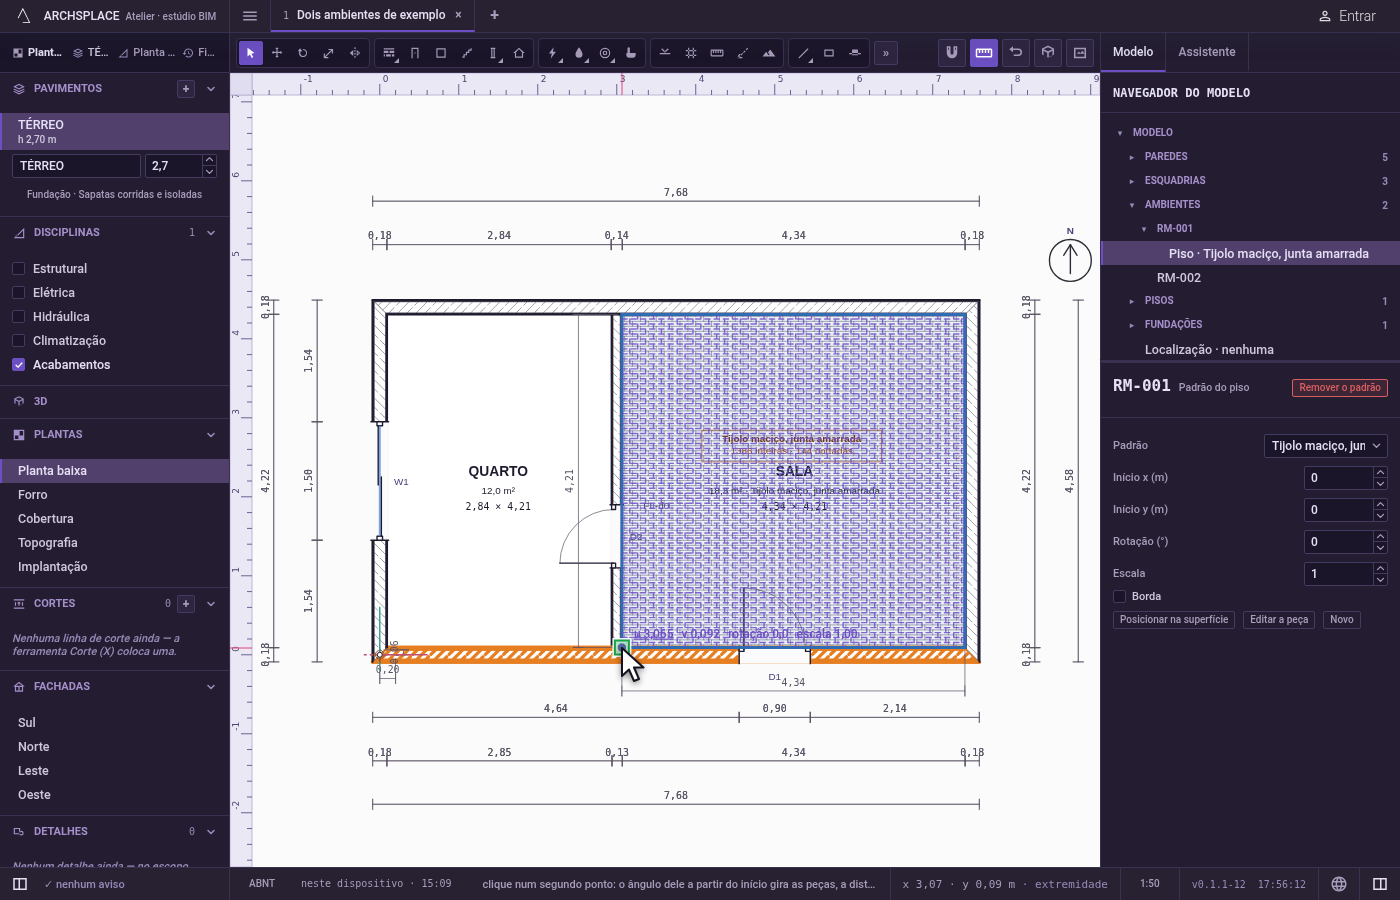The height and width of the screenshot is (900, 1400).
Task: Click Posicionar na superfície
Action: click(1174, 620)
